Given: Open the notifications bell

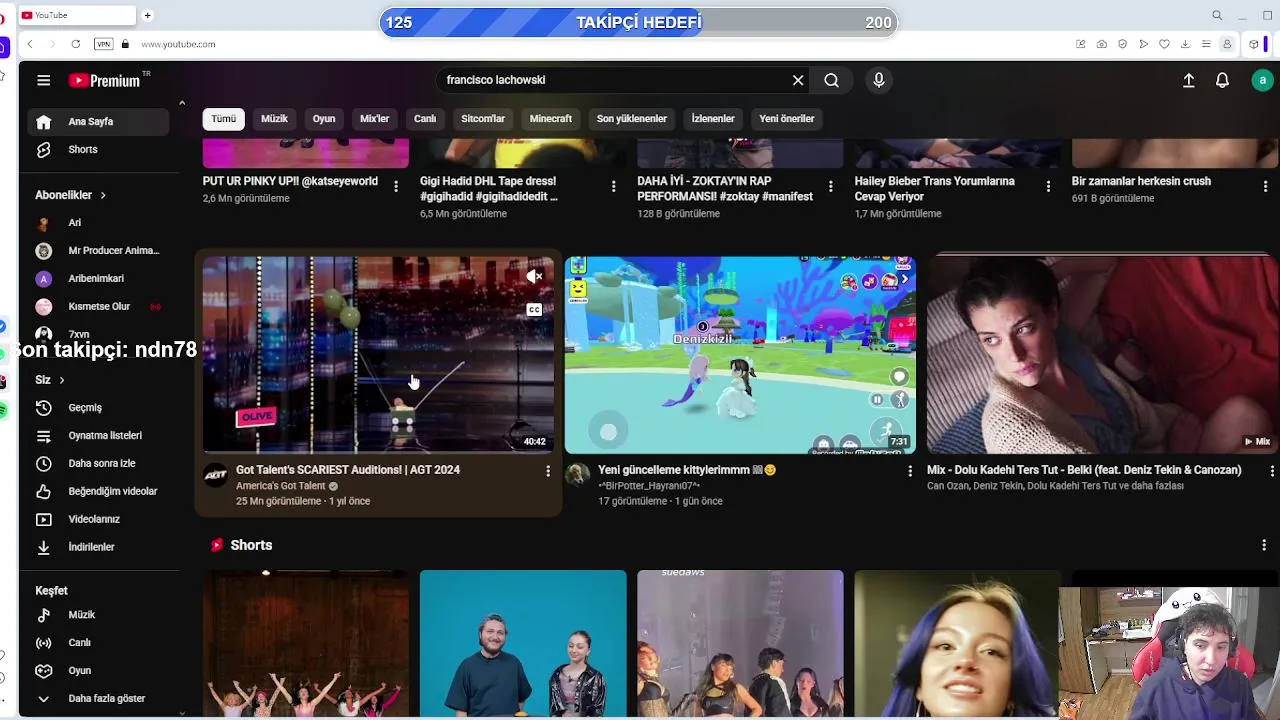Looking at the screenshot, I should (x=1222, y=80).
